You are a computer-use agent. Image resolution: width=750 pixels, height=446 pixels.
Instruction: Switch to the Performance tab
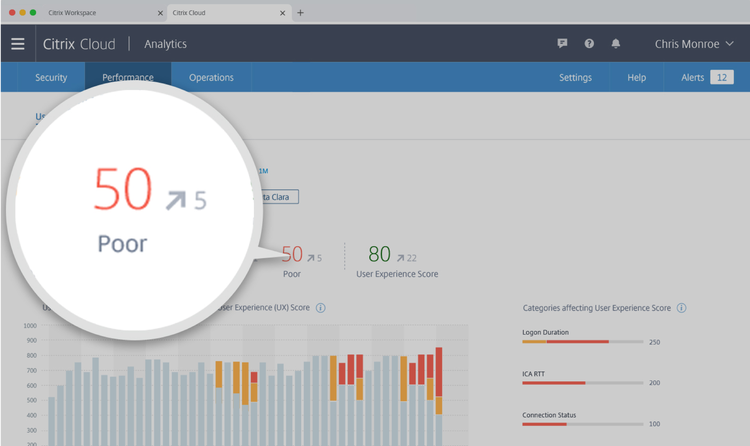[x=128, y=77]
